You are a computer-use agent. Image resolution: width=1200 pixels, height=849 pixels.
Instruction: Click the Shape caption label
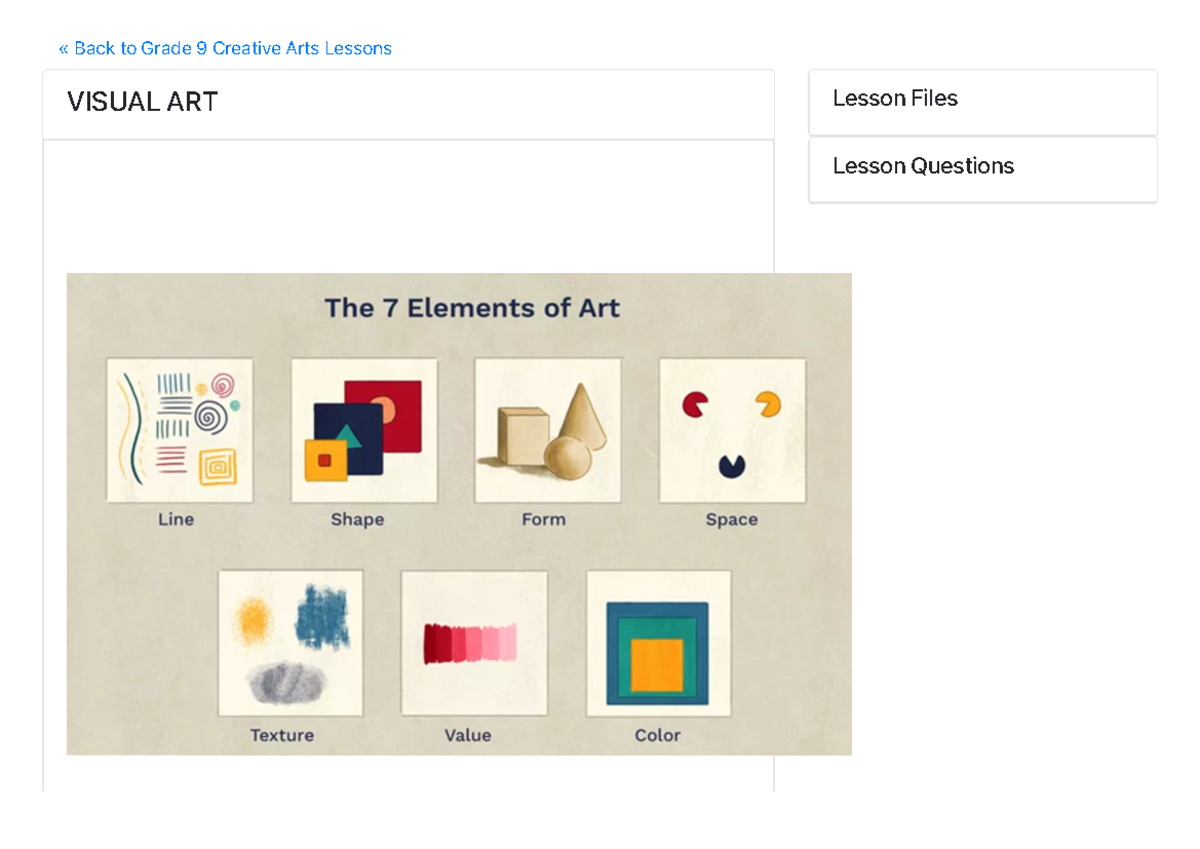pyautogui.click(x=358, y=519)
